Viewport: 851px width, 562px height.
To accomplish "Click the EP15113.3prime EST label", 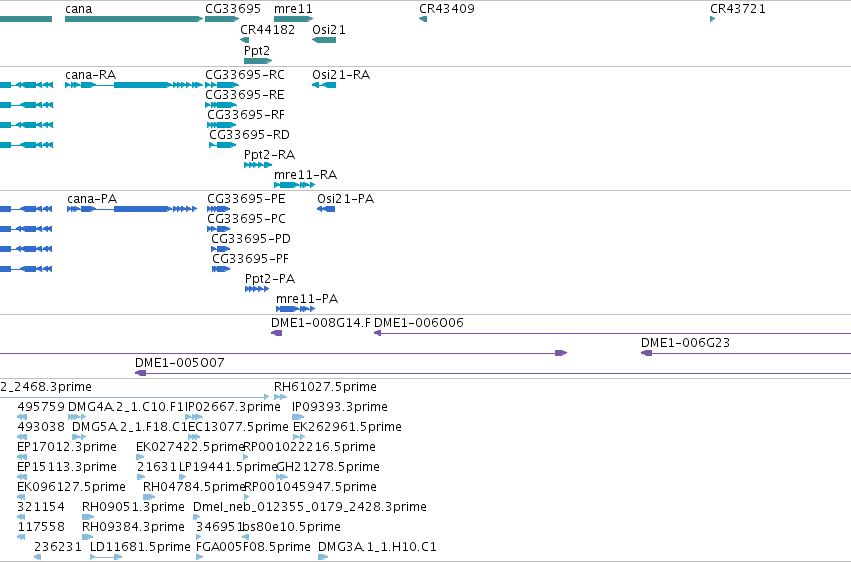I will click(x=67, y=467).
